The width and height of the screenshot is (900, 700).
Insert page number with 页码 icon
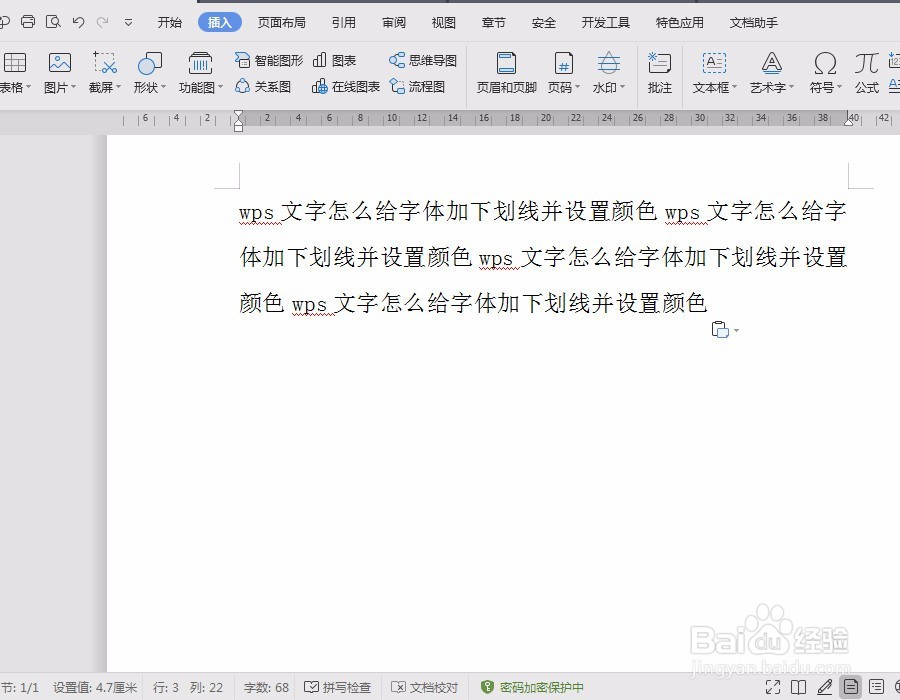tap(563, 63)
